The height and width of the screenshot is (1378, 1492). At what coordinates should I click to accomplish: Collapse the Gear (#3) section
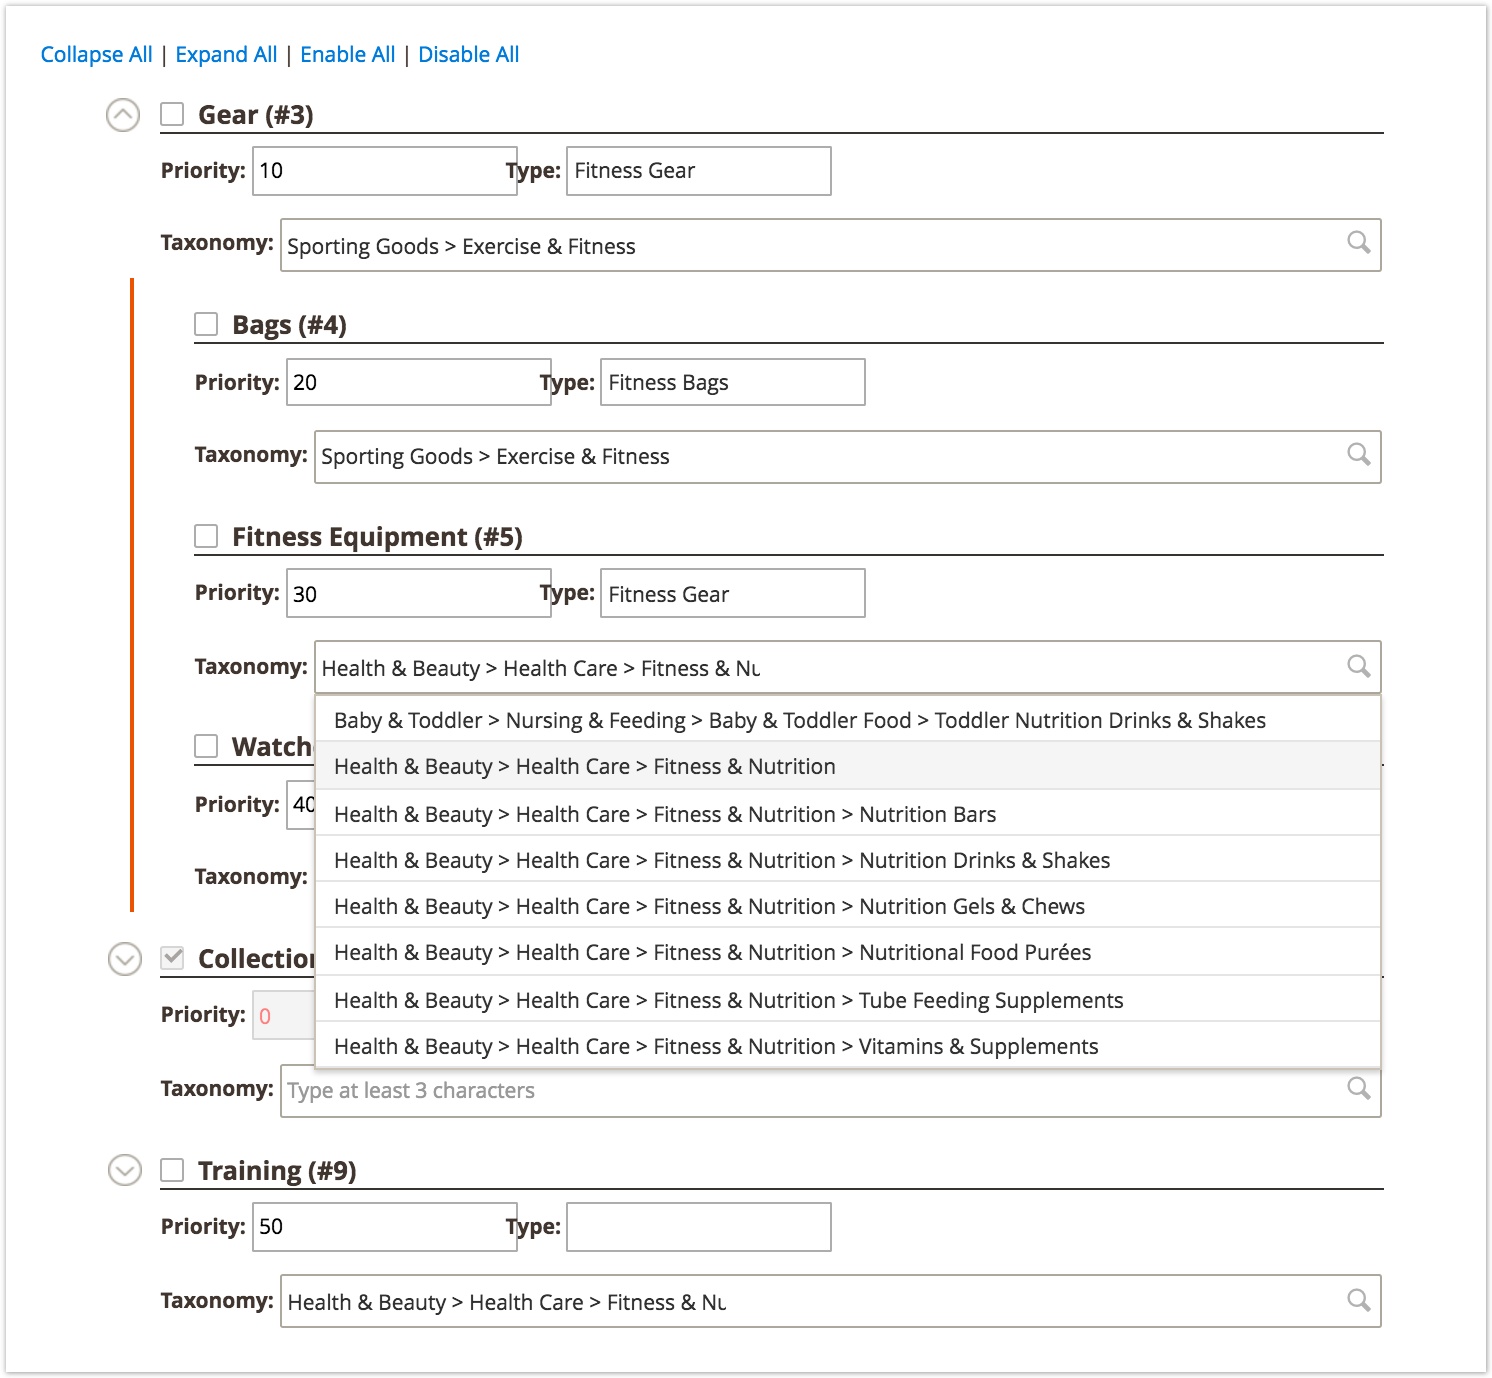(x=123, y=115)
